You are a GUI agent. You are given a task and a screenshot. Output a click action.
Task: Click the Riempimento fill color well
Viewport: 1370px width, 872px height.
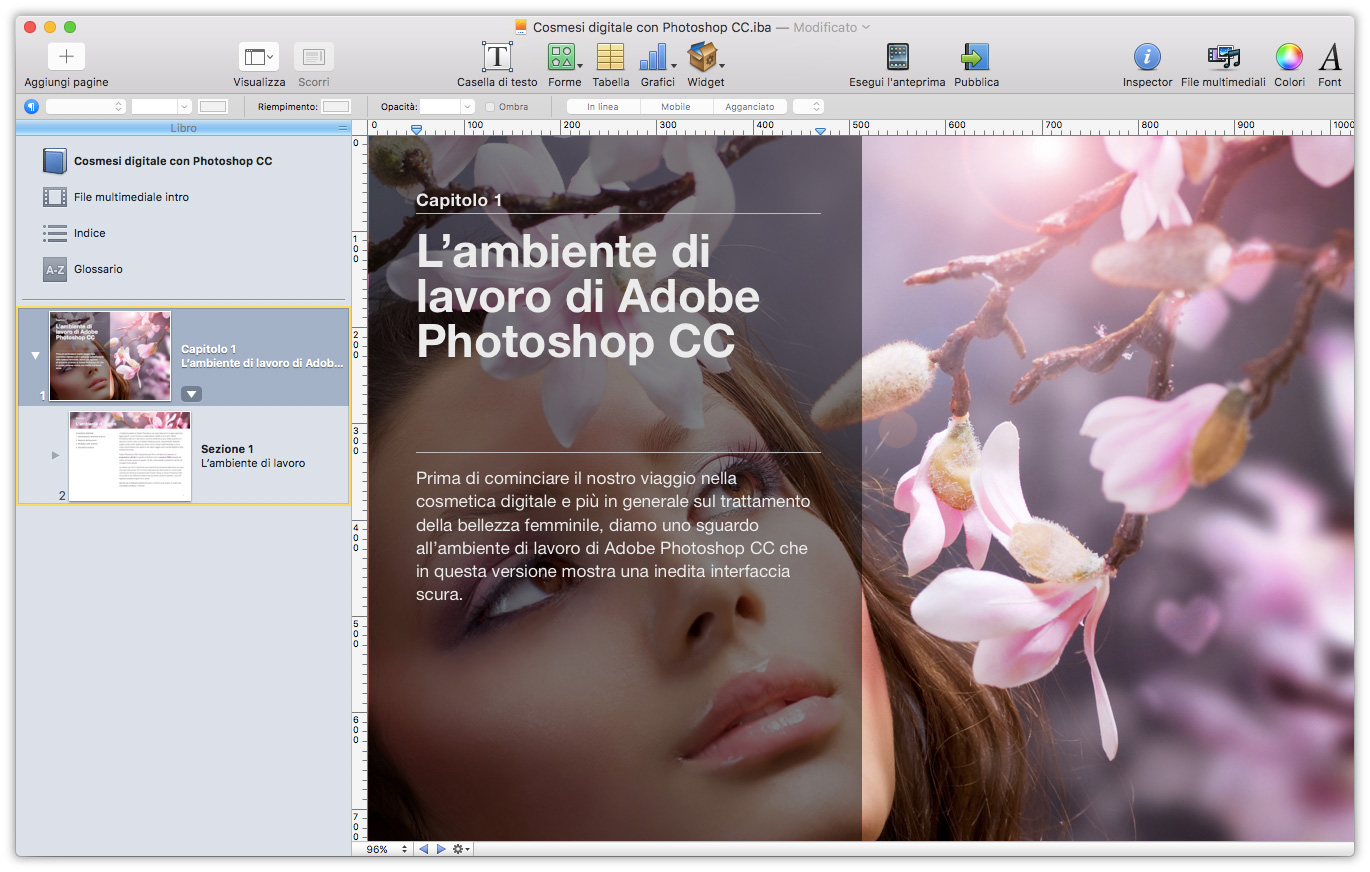(337, 106)
